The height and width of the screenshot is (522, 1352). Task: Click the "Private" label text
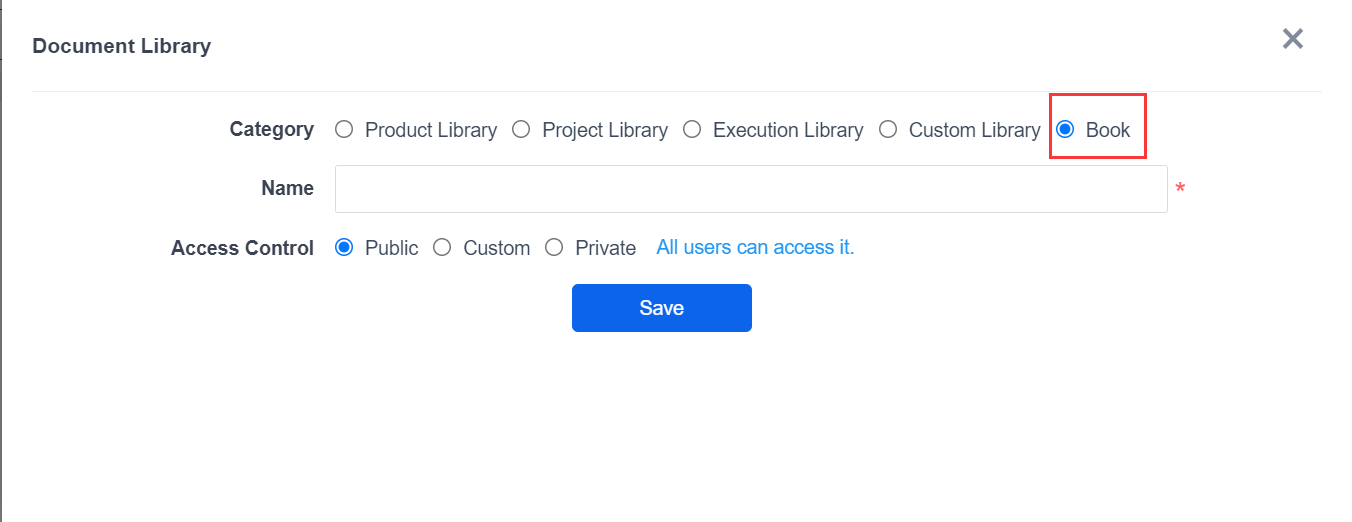(606, 248)
